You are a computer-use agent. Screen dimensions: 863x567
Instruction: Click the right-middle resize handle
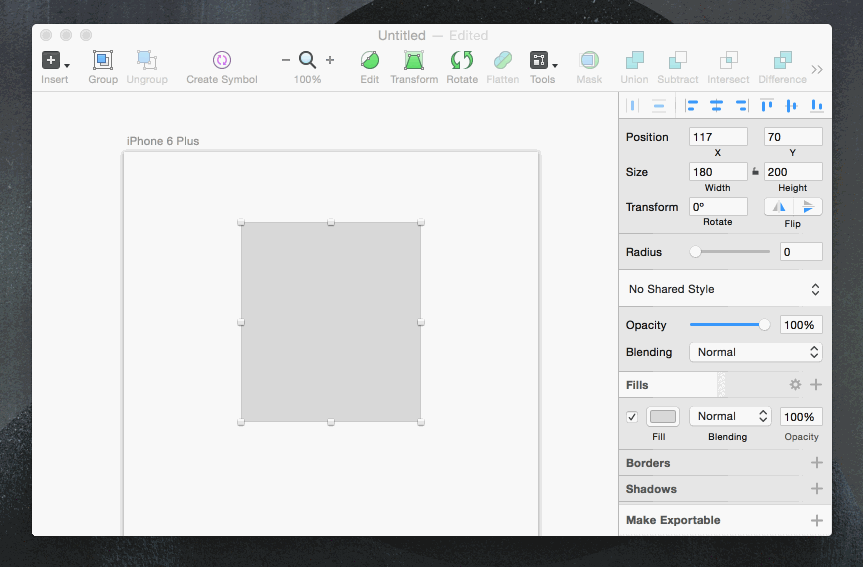(x=421, y=323)
